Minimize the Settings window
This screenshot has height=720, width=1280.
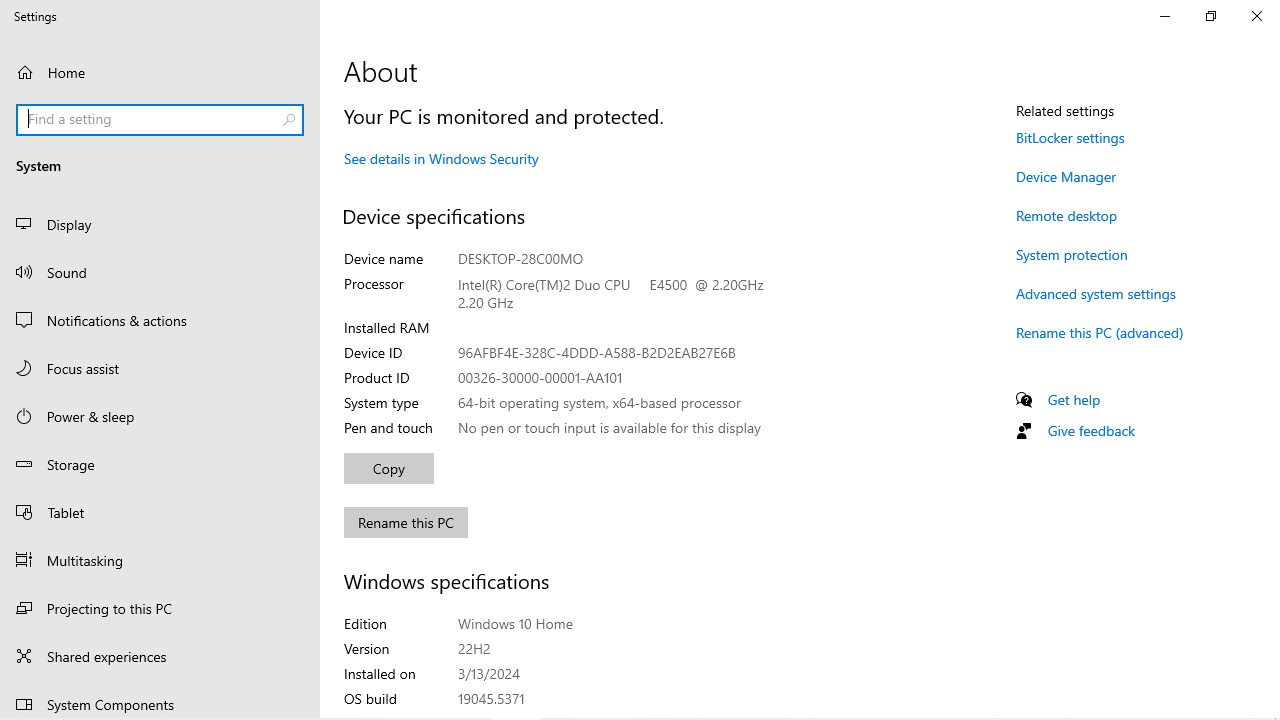[x=1165, y=16]
